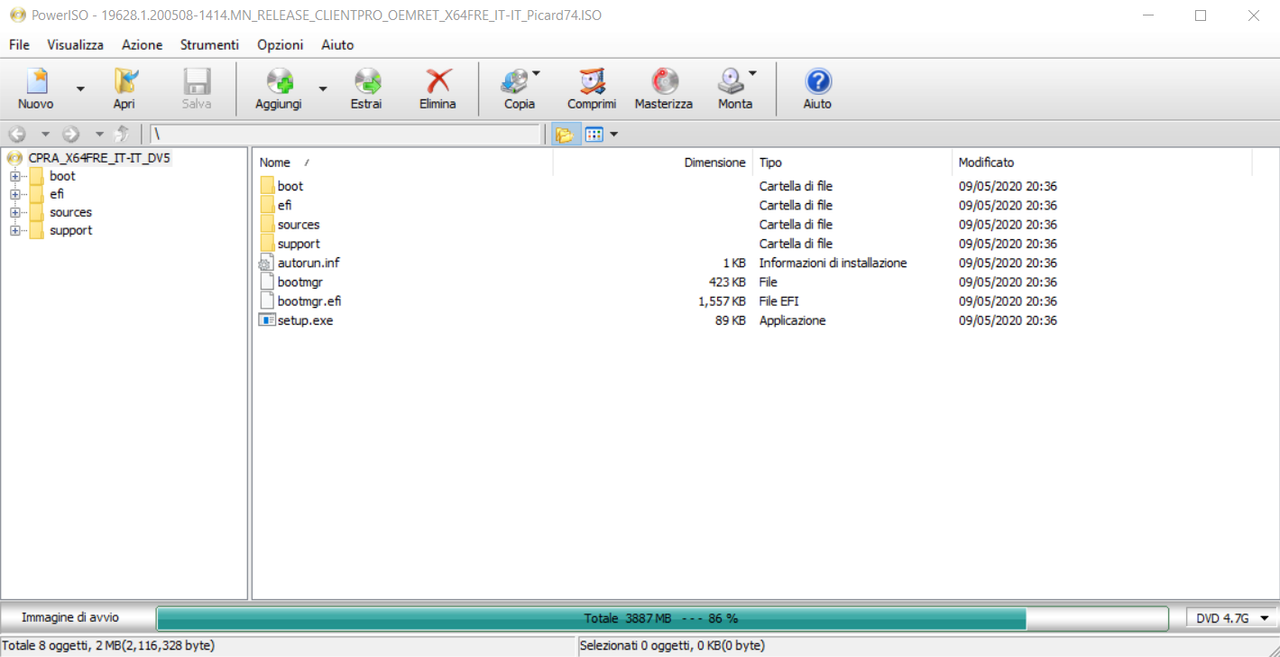Image resolution: width=1280 pixels, height=657 pixels.
Task: Toggle the folder tree view icon
Action: 564,134
